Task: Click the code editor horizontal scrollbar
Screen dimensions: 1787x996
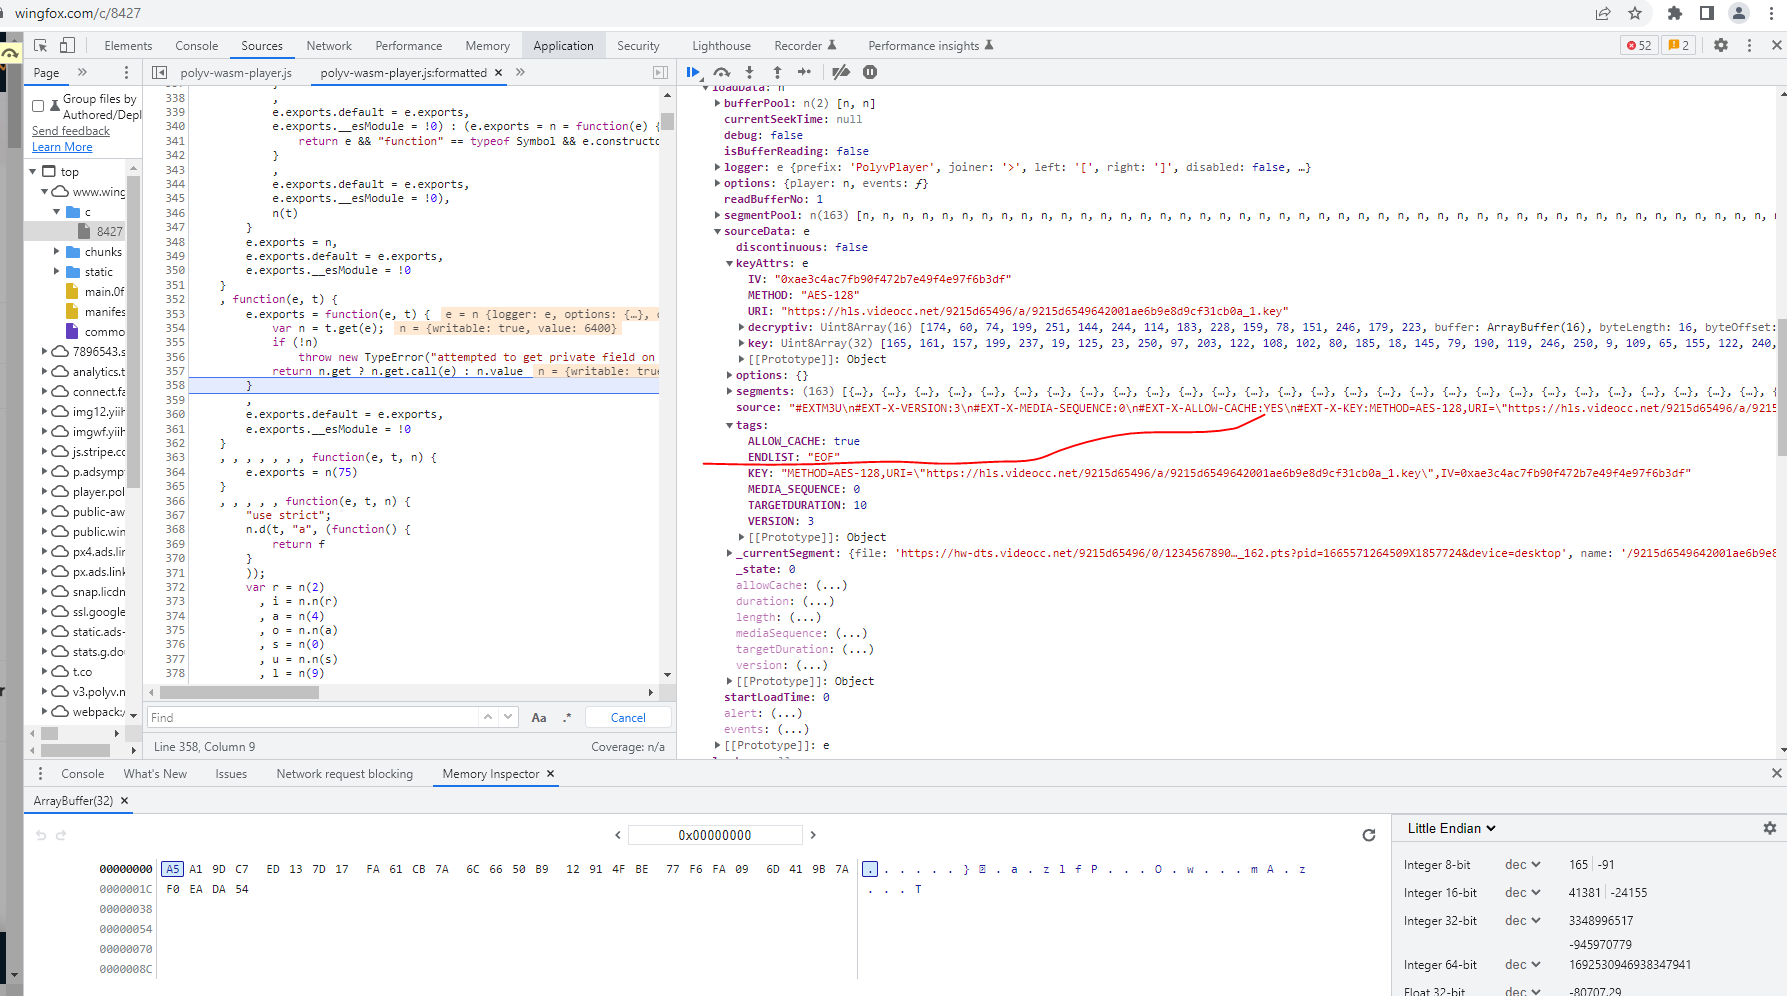Action: 240,692
